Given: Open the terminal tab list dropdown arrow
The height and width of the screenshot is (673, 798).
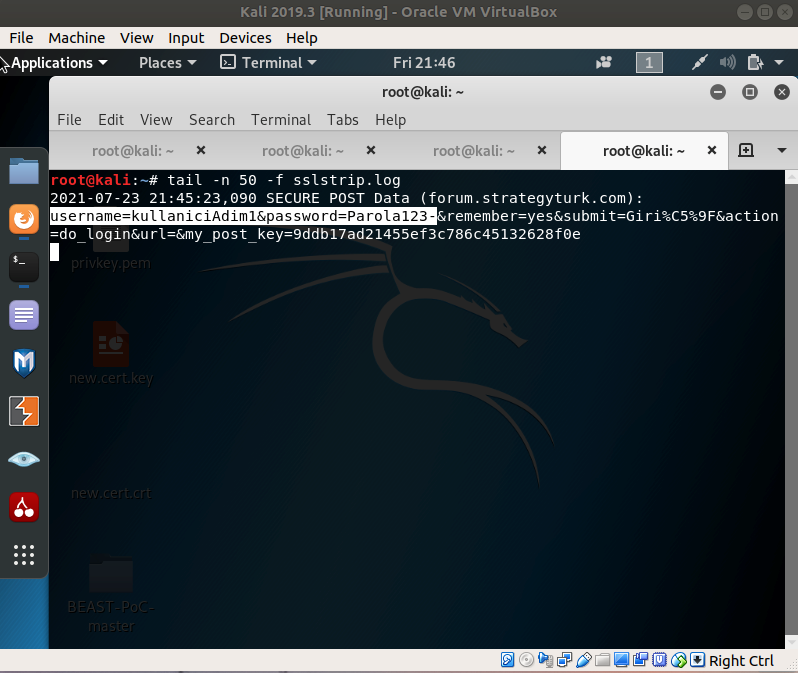Looking at the screenshot, I should point(782,150).
